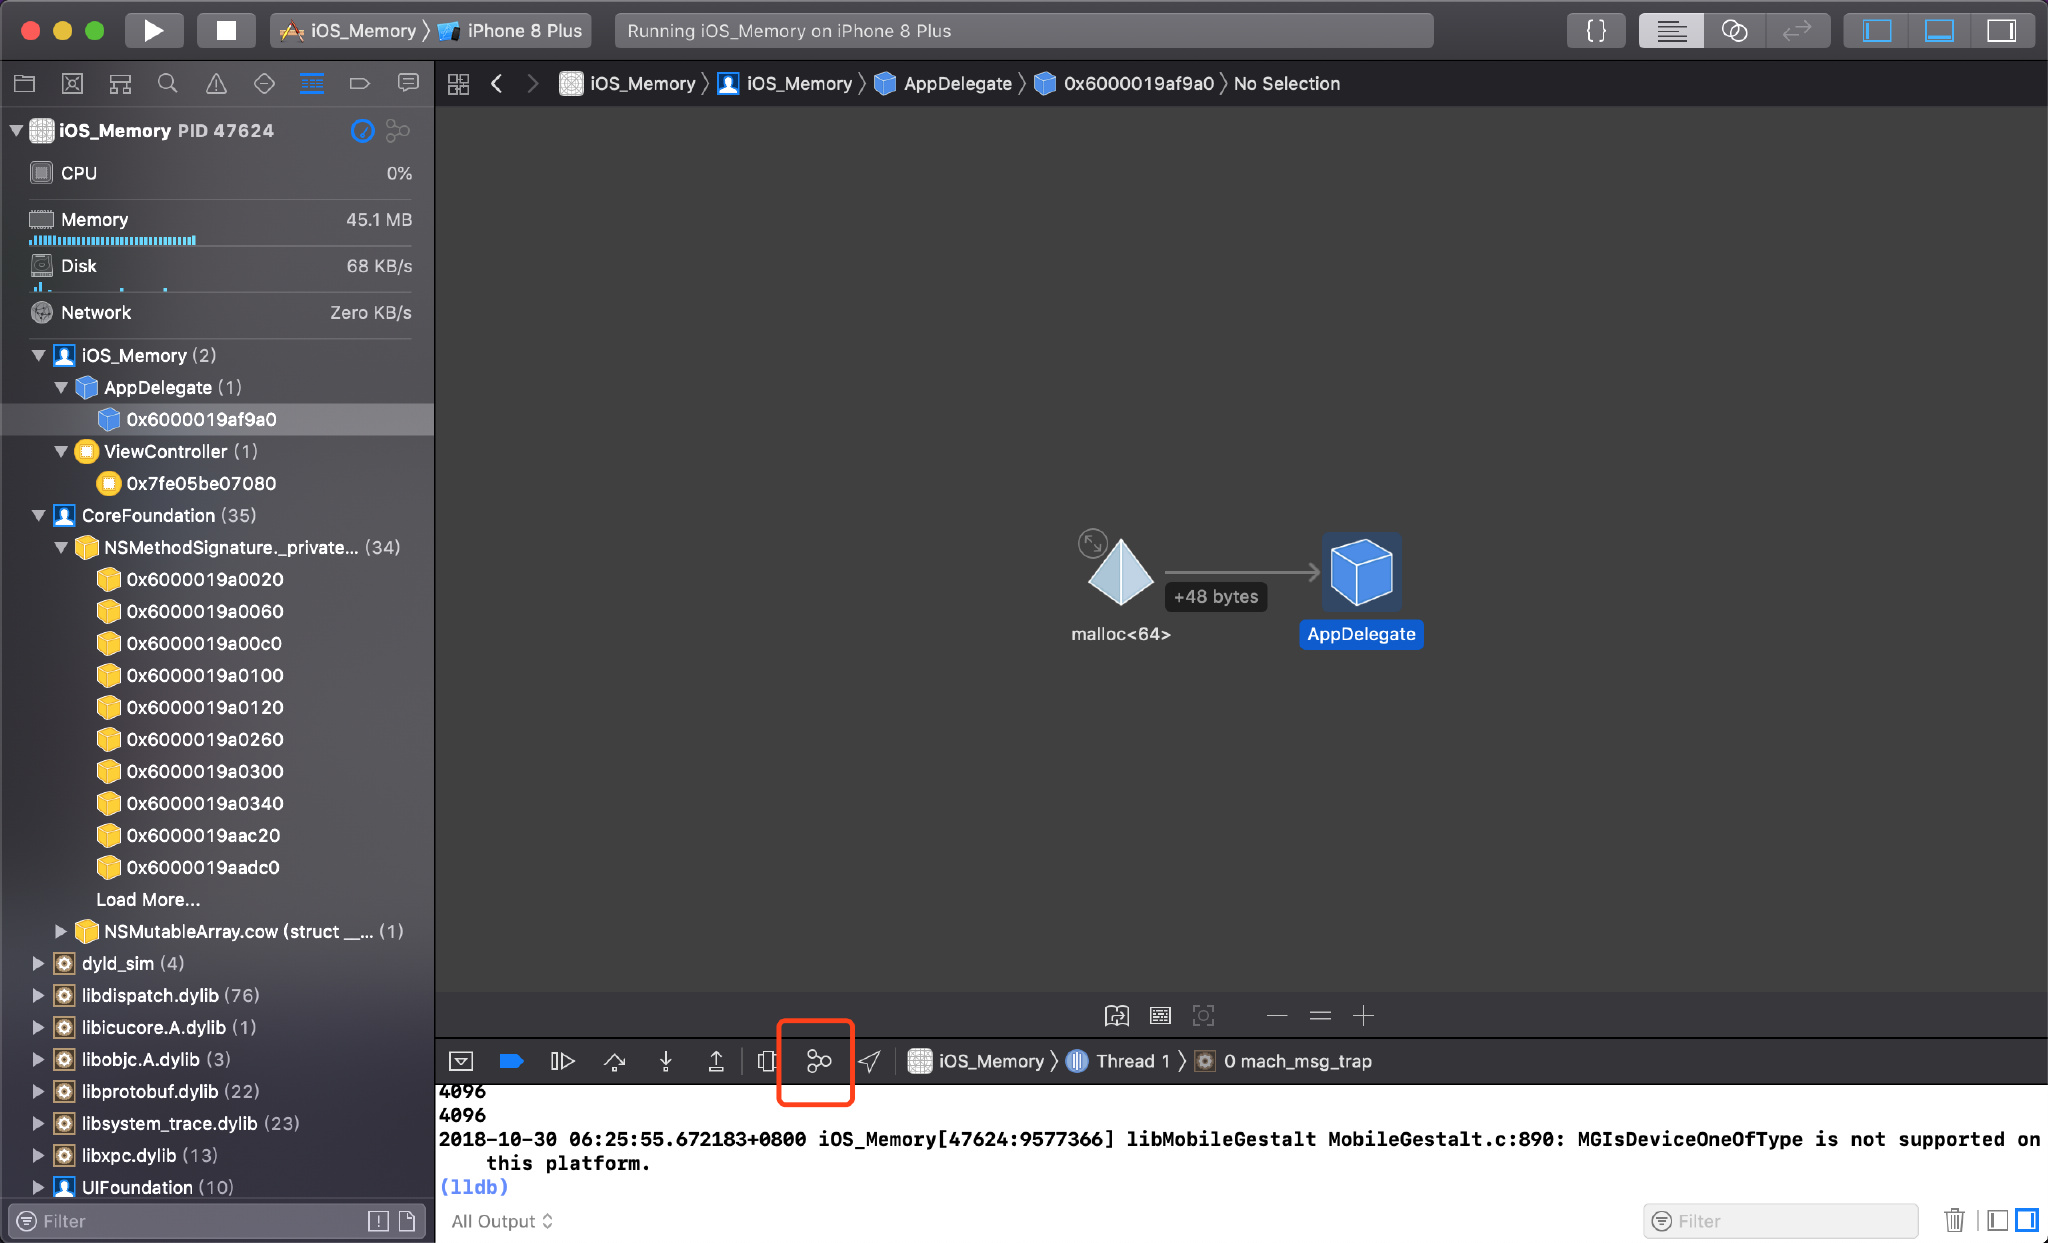Click the Step Over debug icon
This screenshot has width=2048, height=1243.
pos(614,1061)
